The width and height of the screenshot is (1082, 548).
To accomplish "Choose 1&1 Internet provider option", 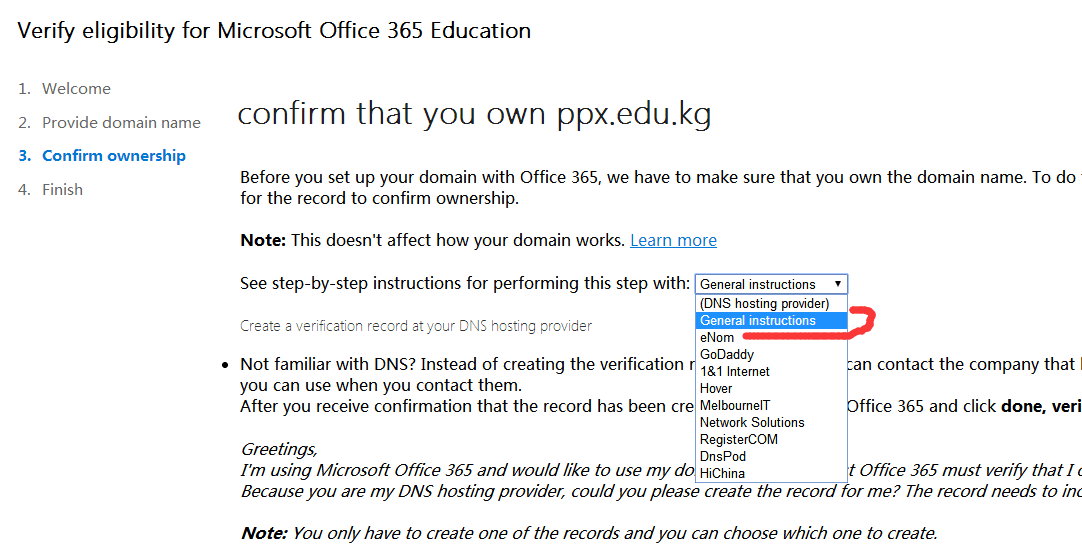I will point(734,371).
